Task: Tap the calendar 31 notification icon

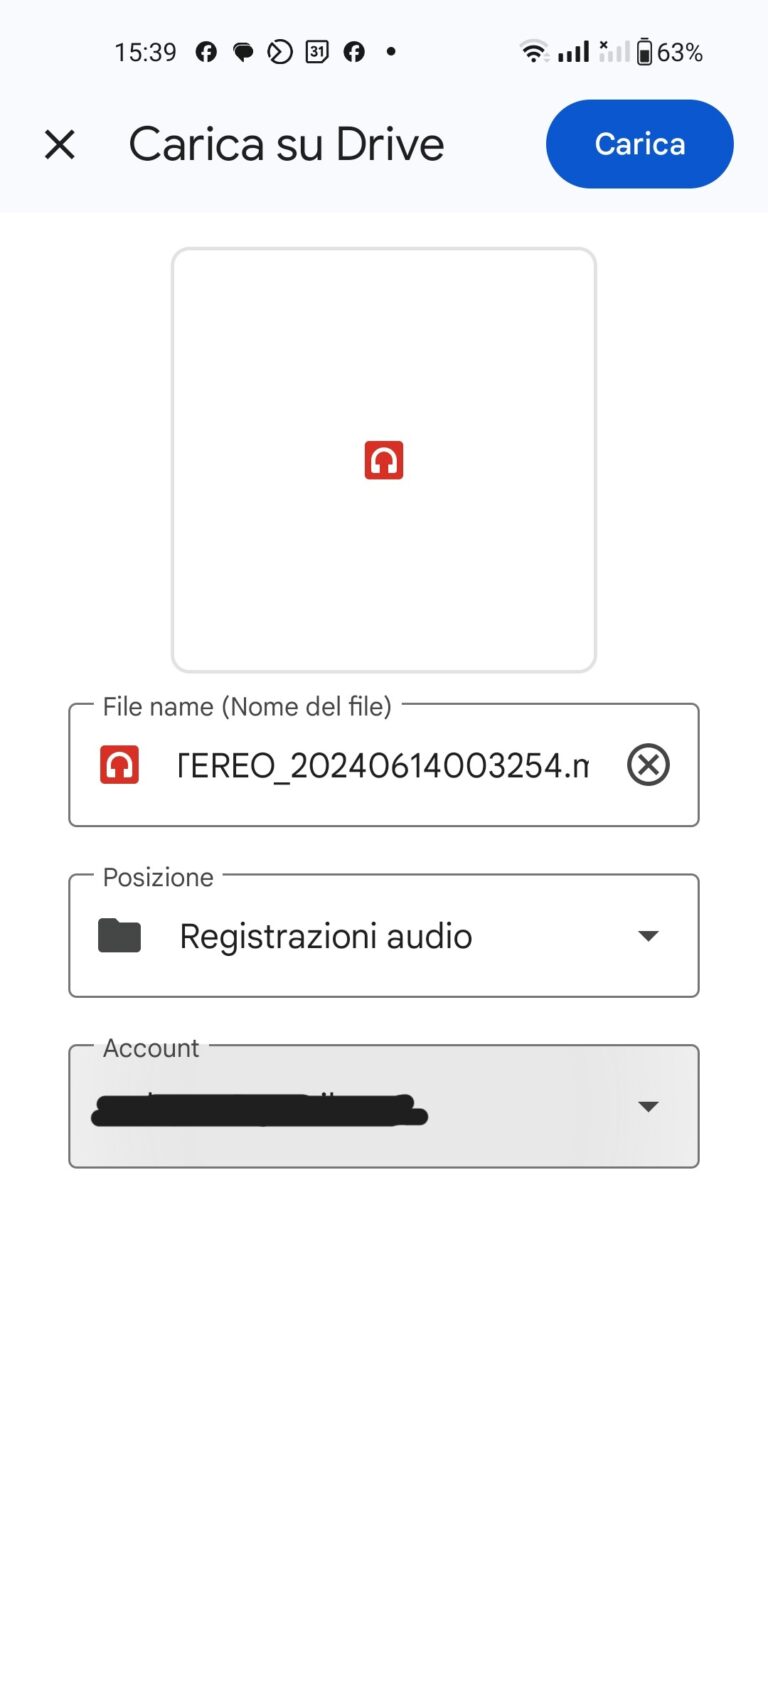Action: pyautogui.click(x=317, y=52)
